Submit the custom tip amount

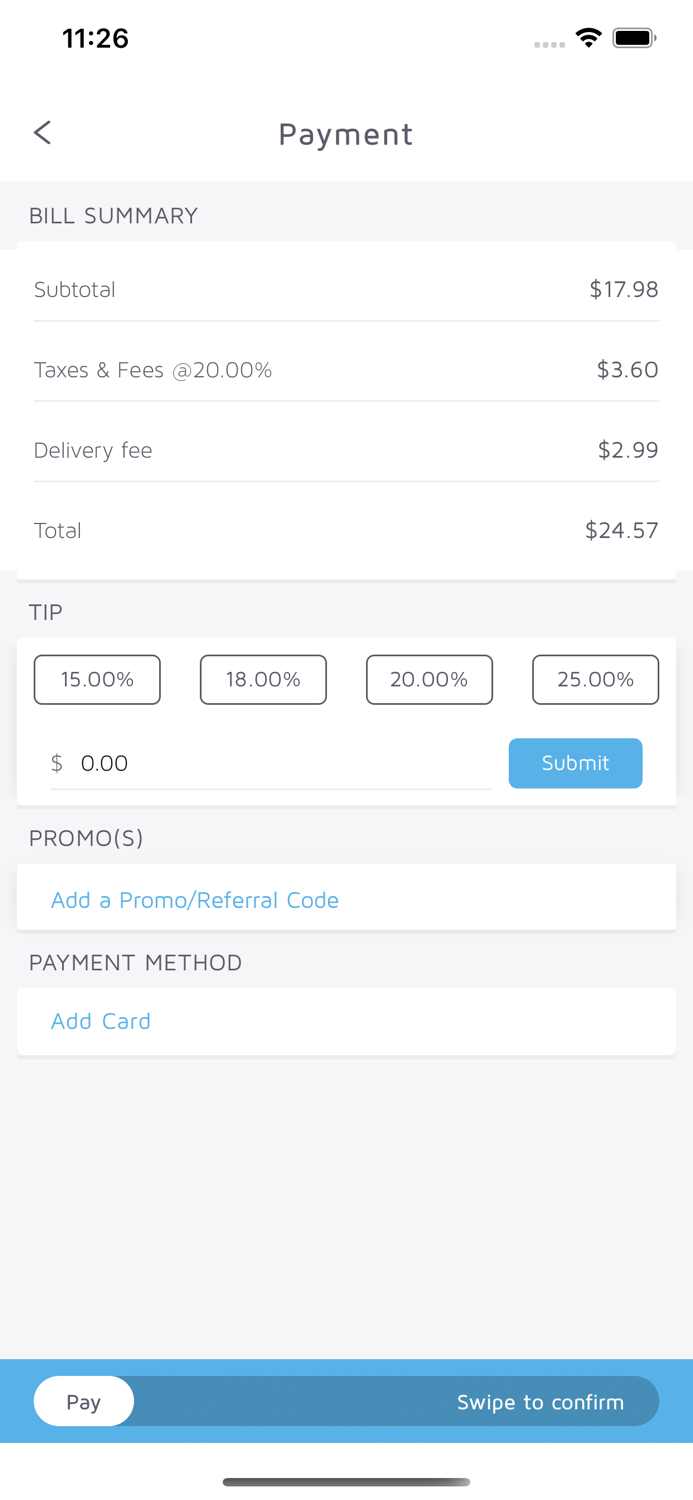(575, 763)
